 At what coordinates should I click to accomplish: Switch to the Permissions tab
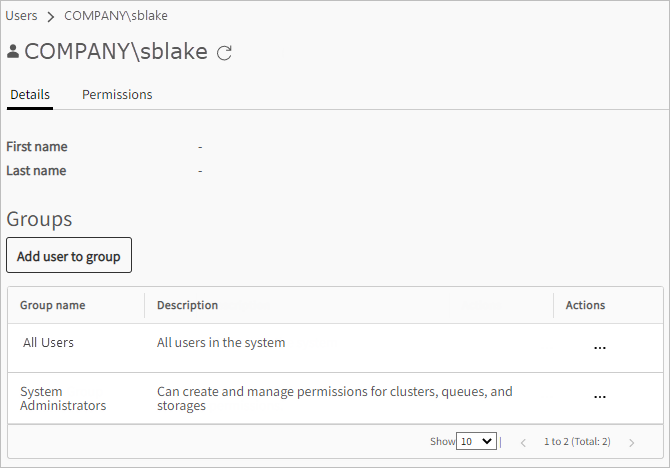tap(117, 95)
